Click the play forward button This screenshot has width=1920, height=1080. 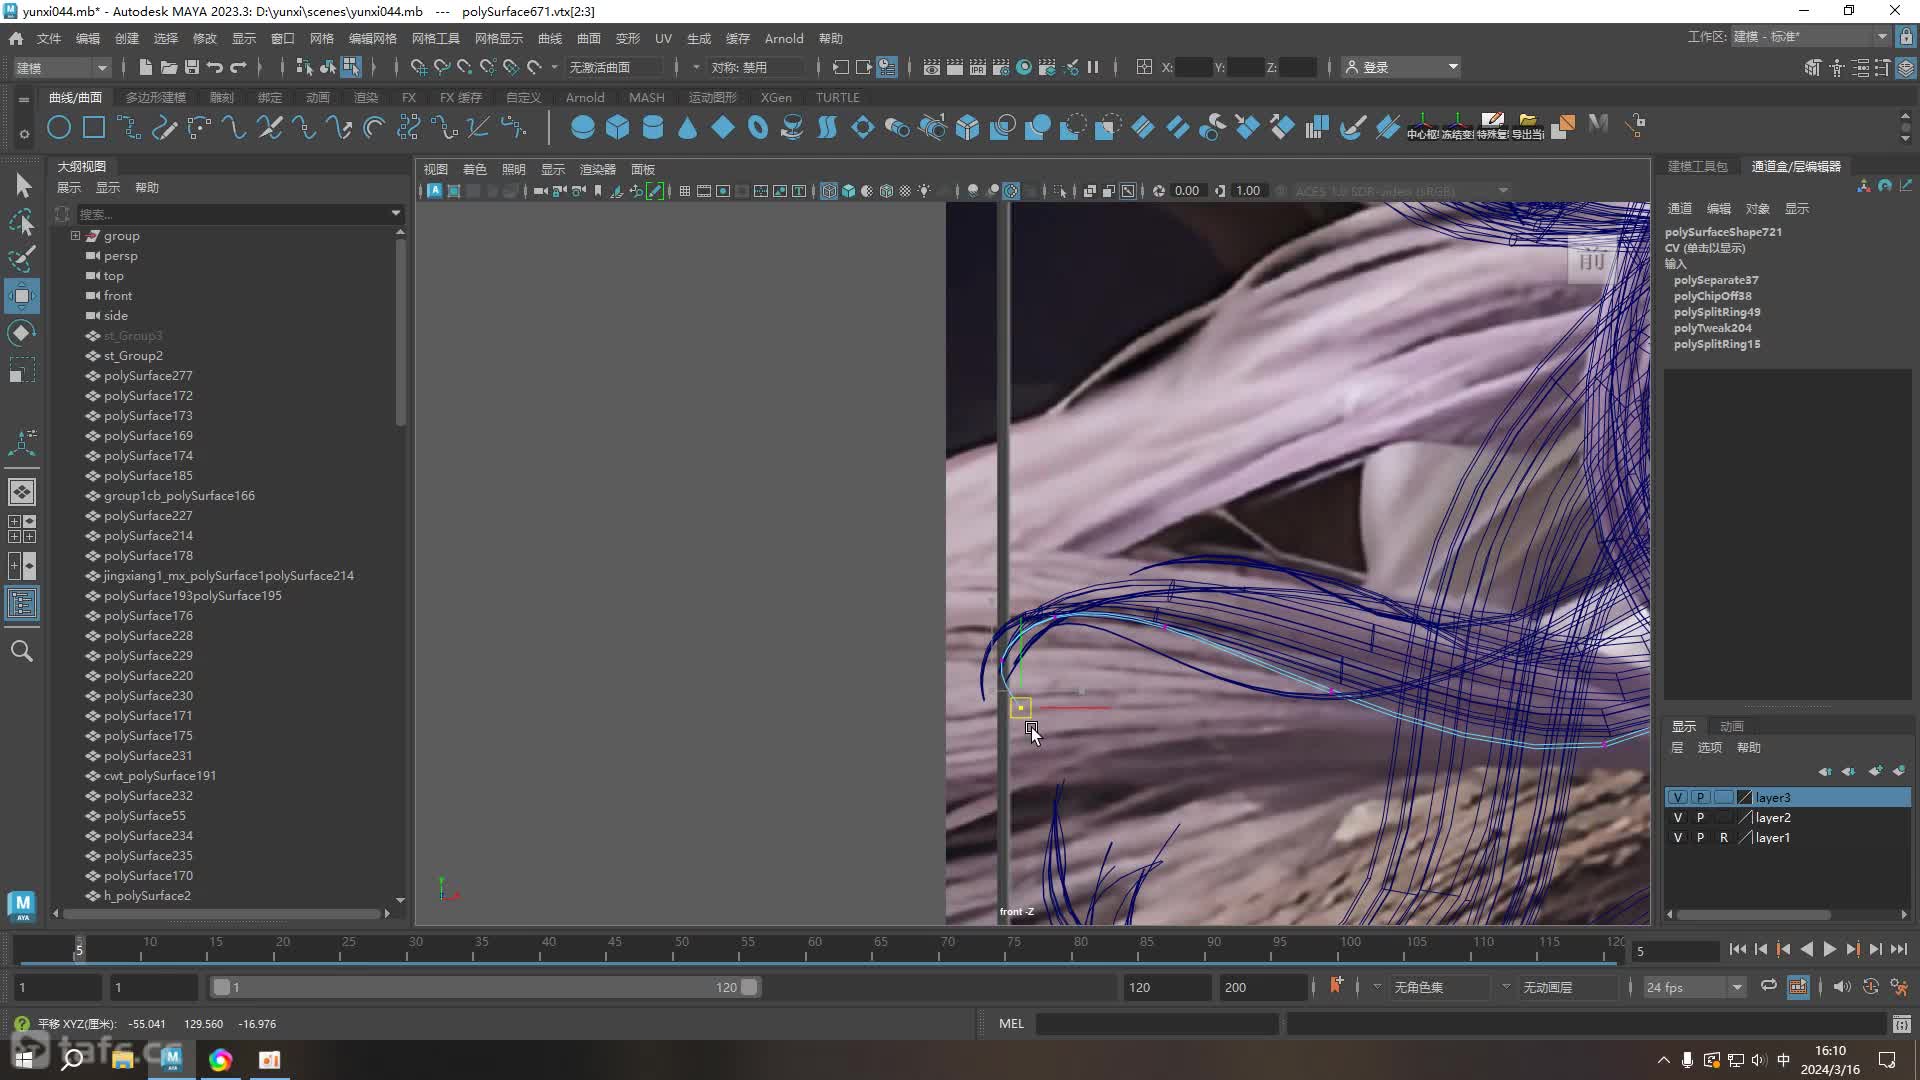click(1829, 950)
